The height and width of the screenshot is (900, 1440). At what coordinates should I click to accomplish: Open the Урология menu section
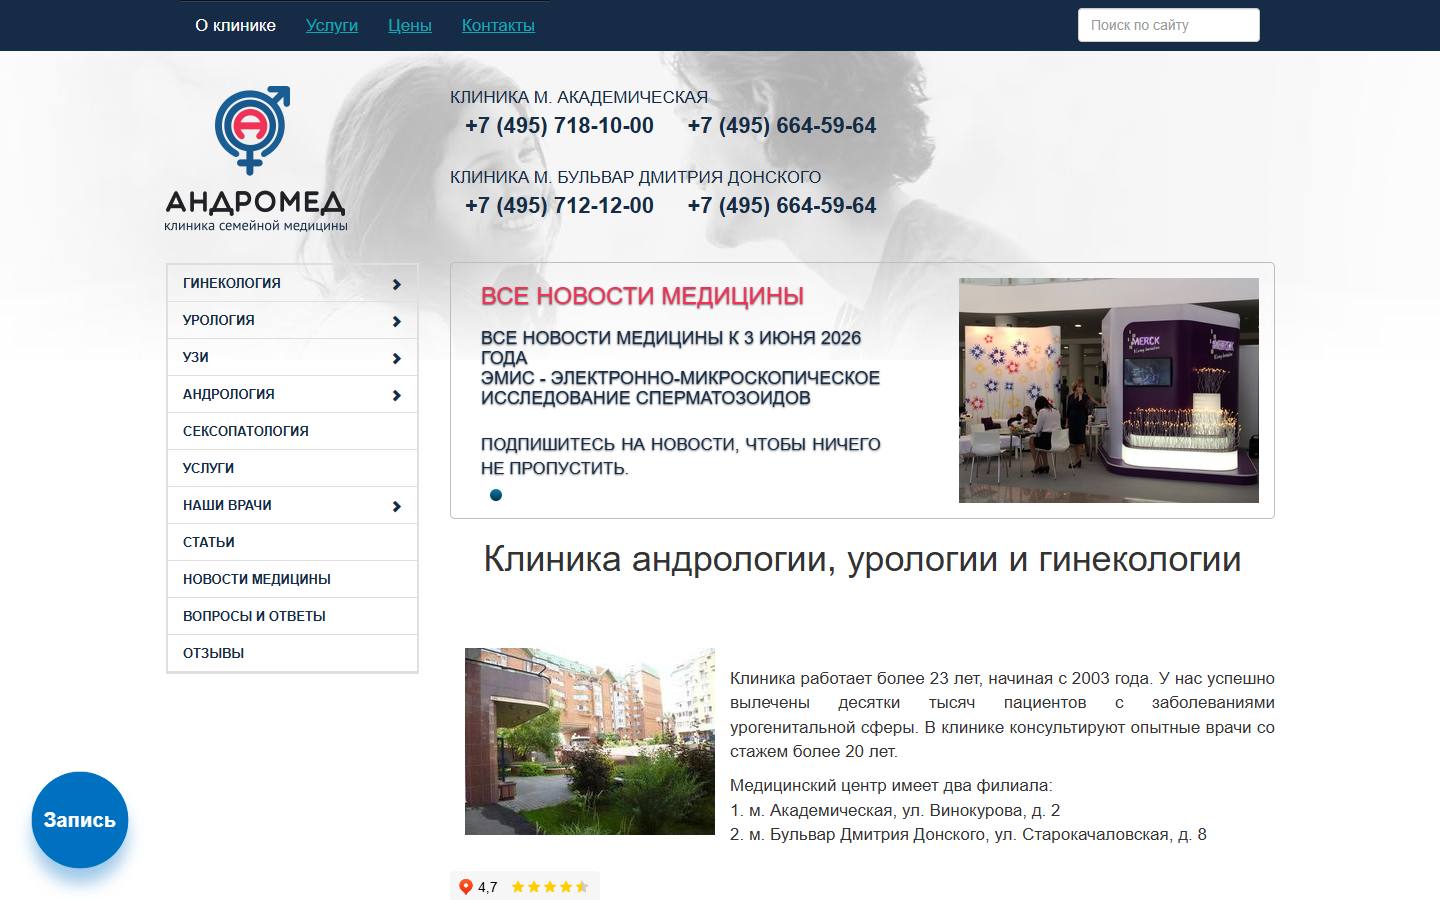[x=292, y=320]
